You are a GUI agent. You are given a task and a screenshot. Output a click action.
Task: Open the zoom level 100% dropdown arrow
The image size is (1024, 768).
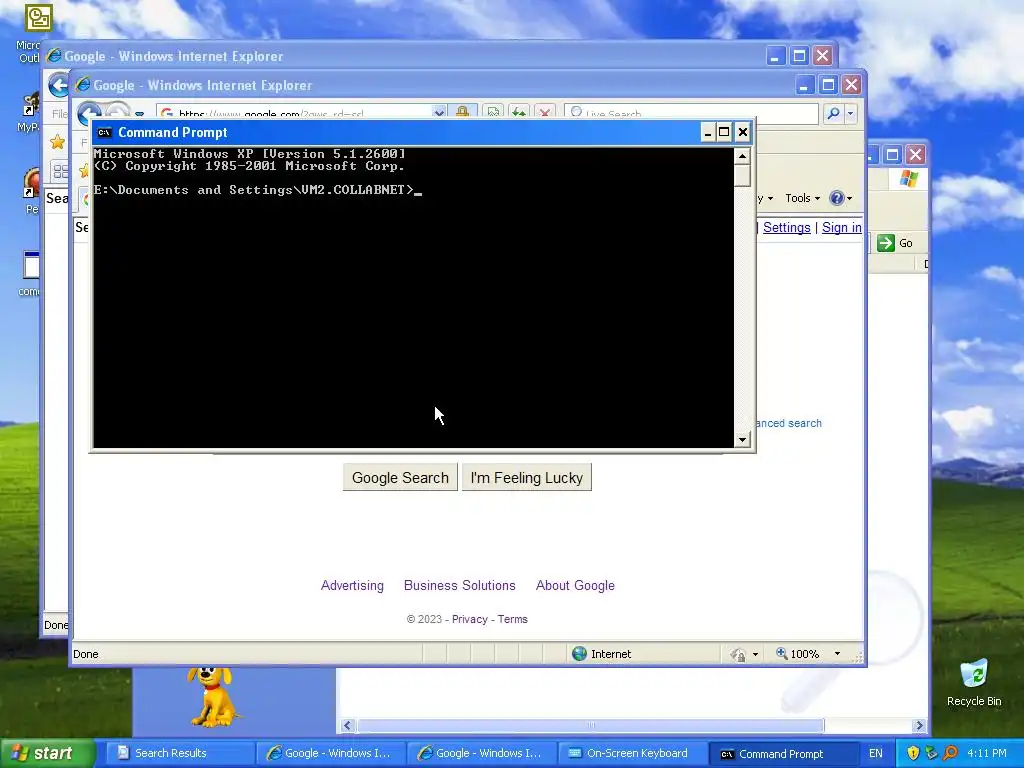(837, 654)
